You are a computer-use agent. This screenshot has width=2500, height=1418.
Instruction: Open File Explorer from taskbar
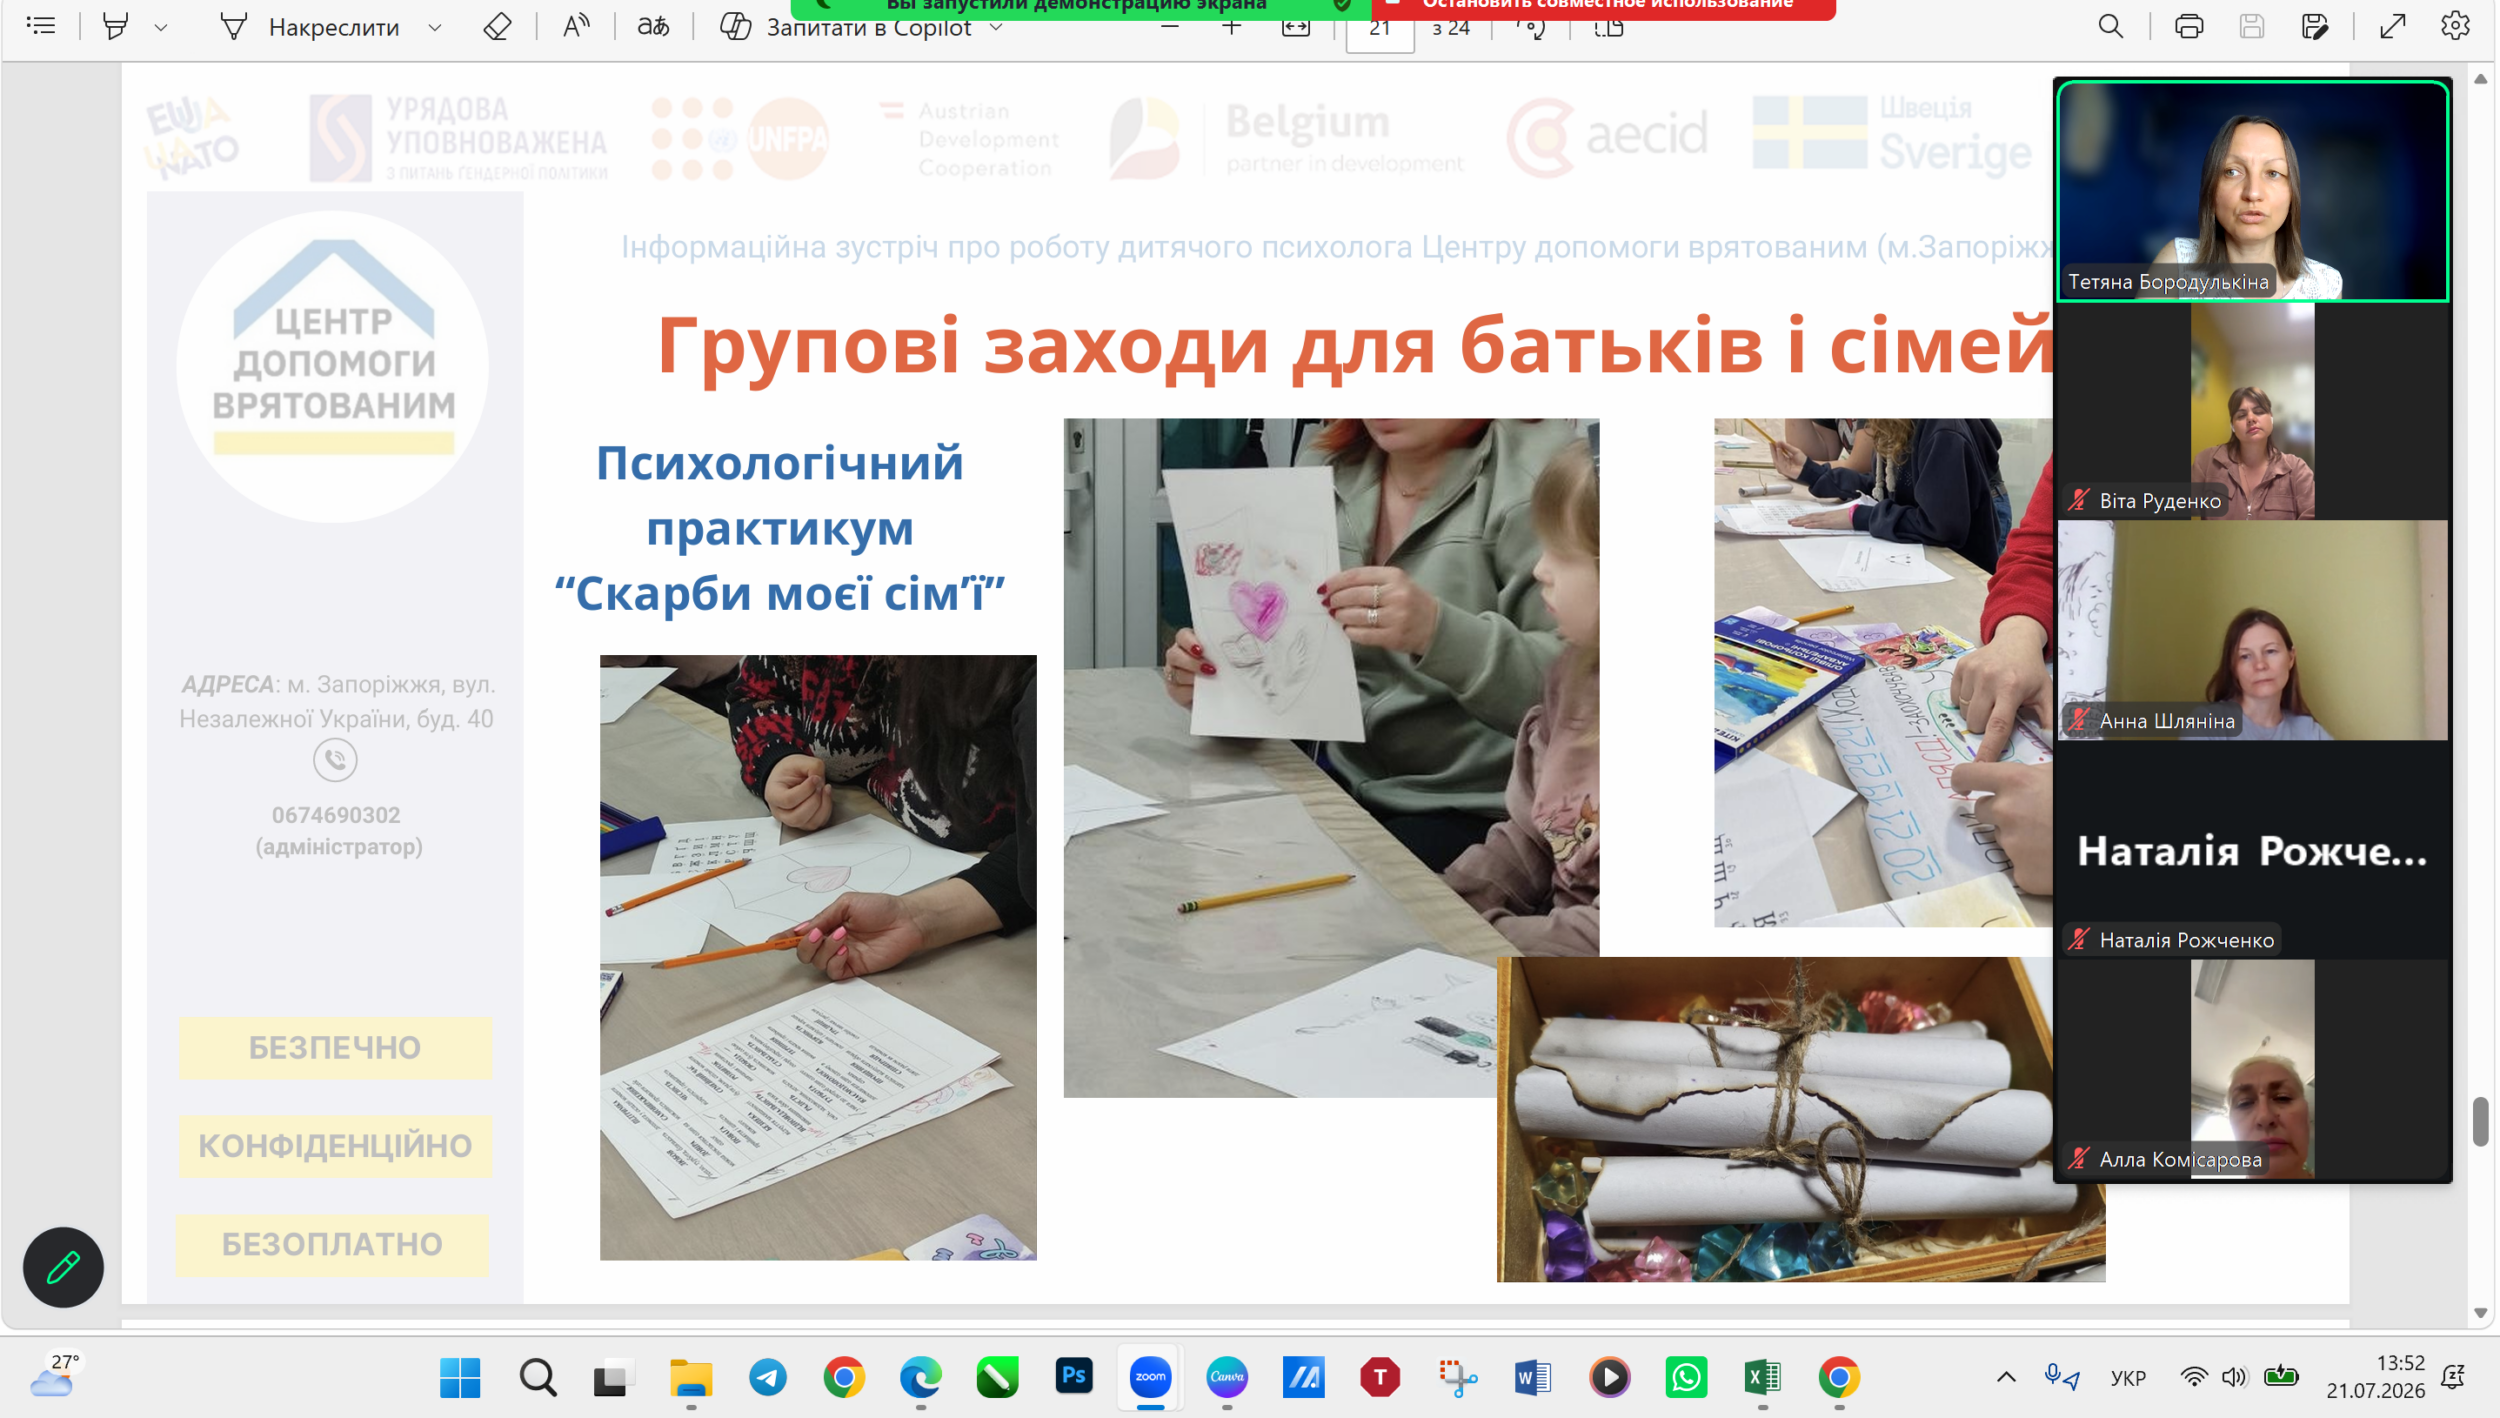[x=690, y=1378]
